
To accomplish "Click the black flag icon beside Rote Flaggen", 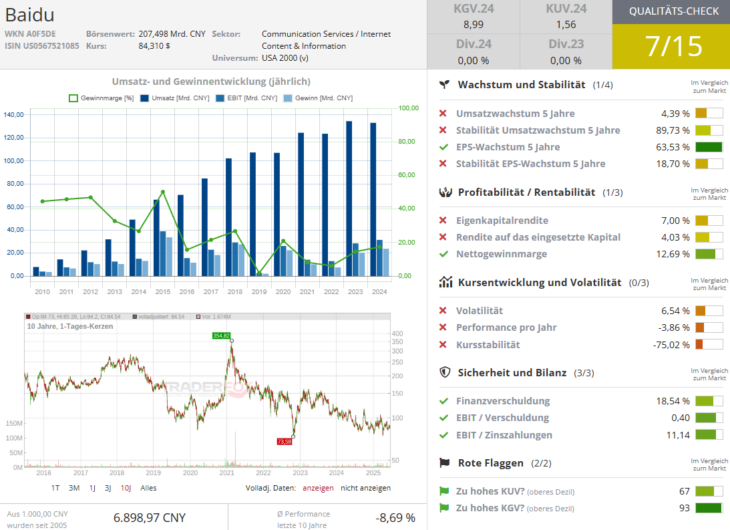I will click(x=445, y=462).
